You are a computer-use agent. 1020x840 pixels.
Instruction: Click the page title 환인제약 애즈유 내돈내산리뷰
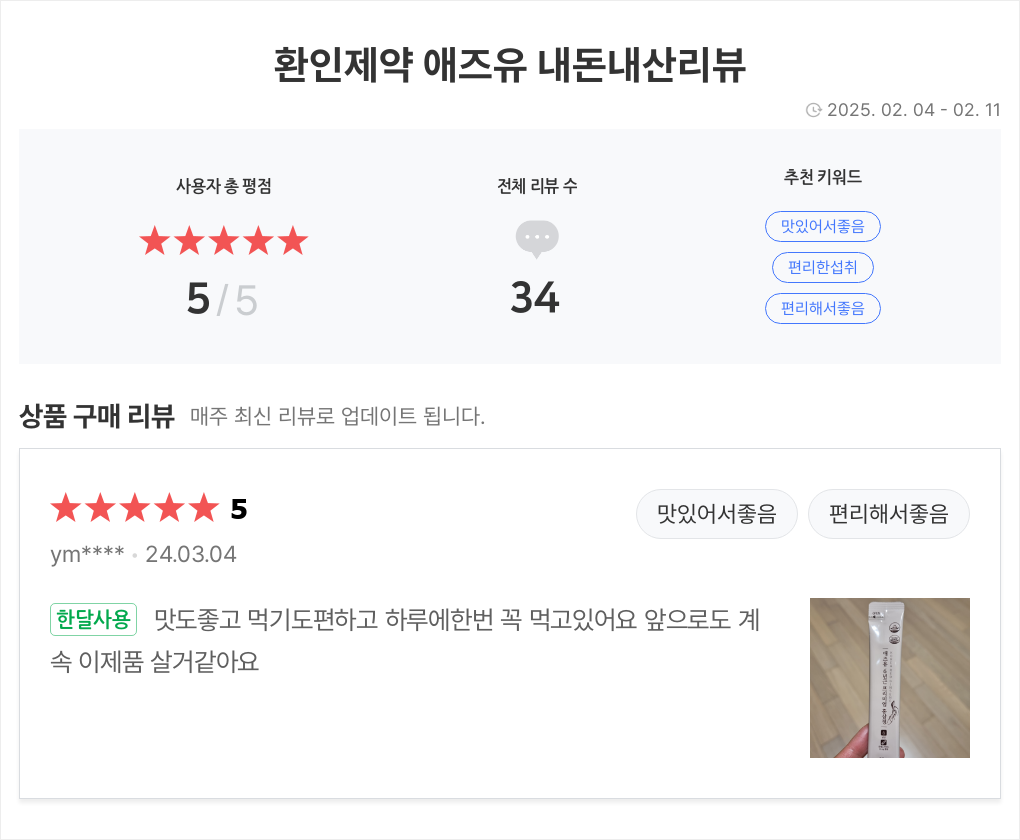click(x=509, y=65)
